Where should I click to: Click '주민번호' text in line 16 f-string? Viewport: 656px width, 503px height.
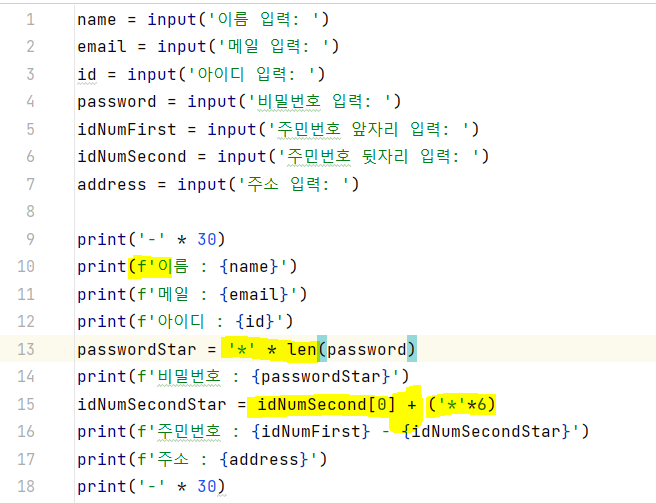189,431
